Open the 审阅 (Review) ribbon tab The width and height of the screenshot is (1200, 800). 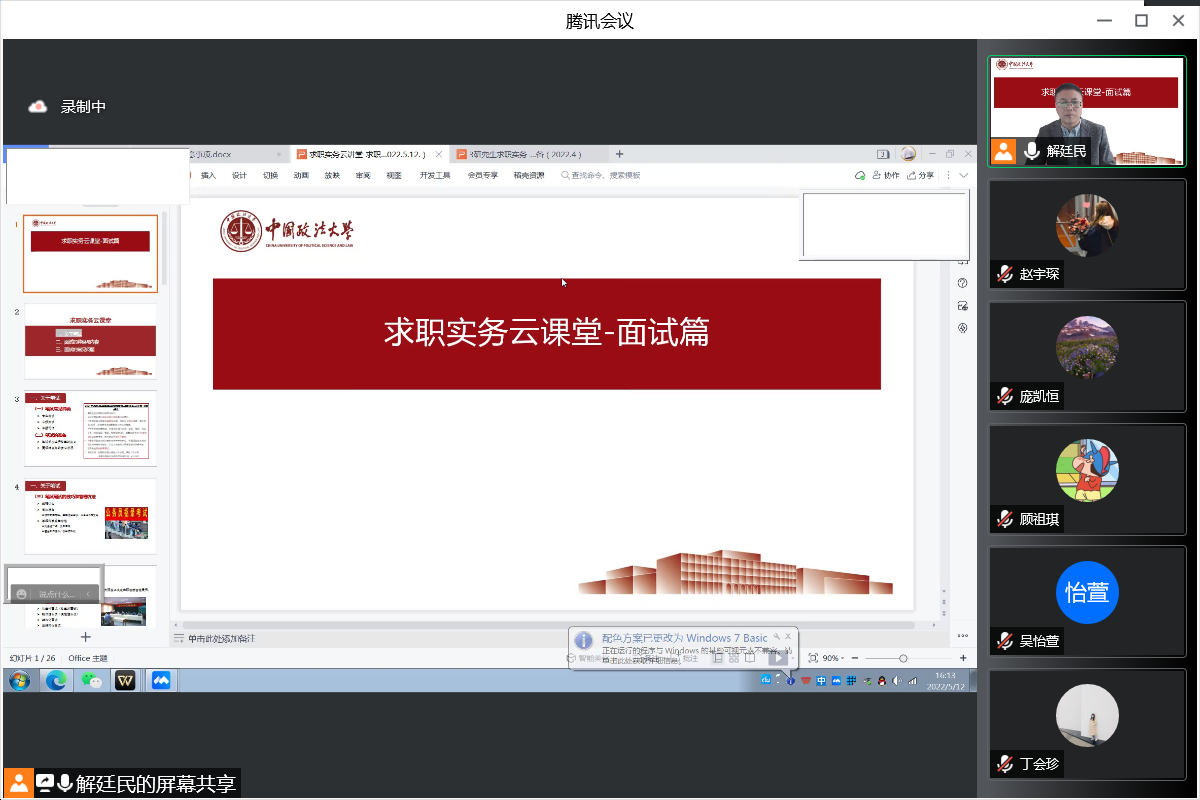pos(362,175)
